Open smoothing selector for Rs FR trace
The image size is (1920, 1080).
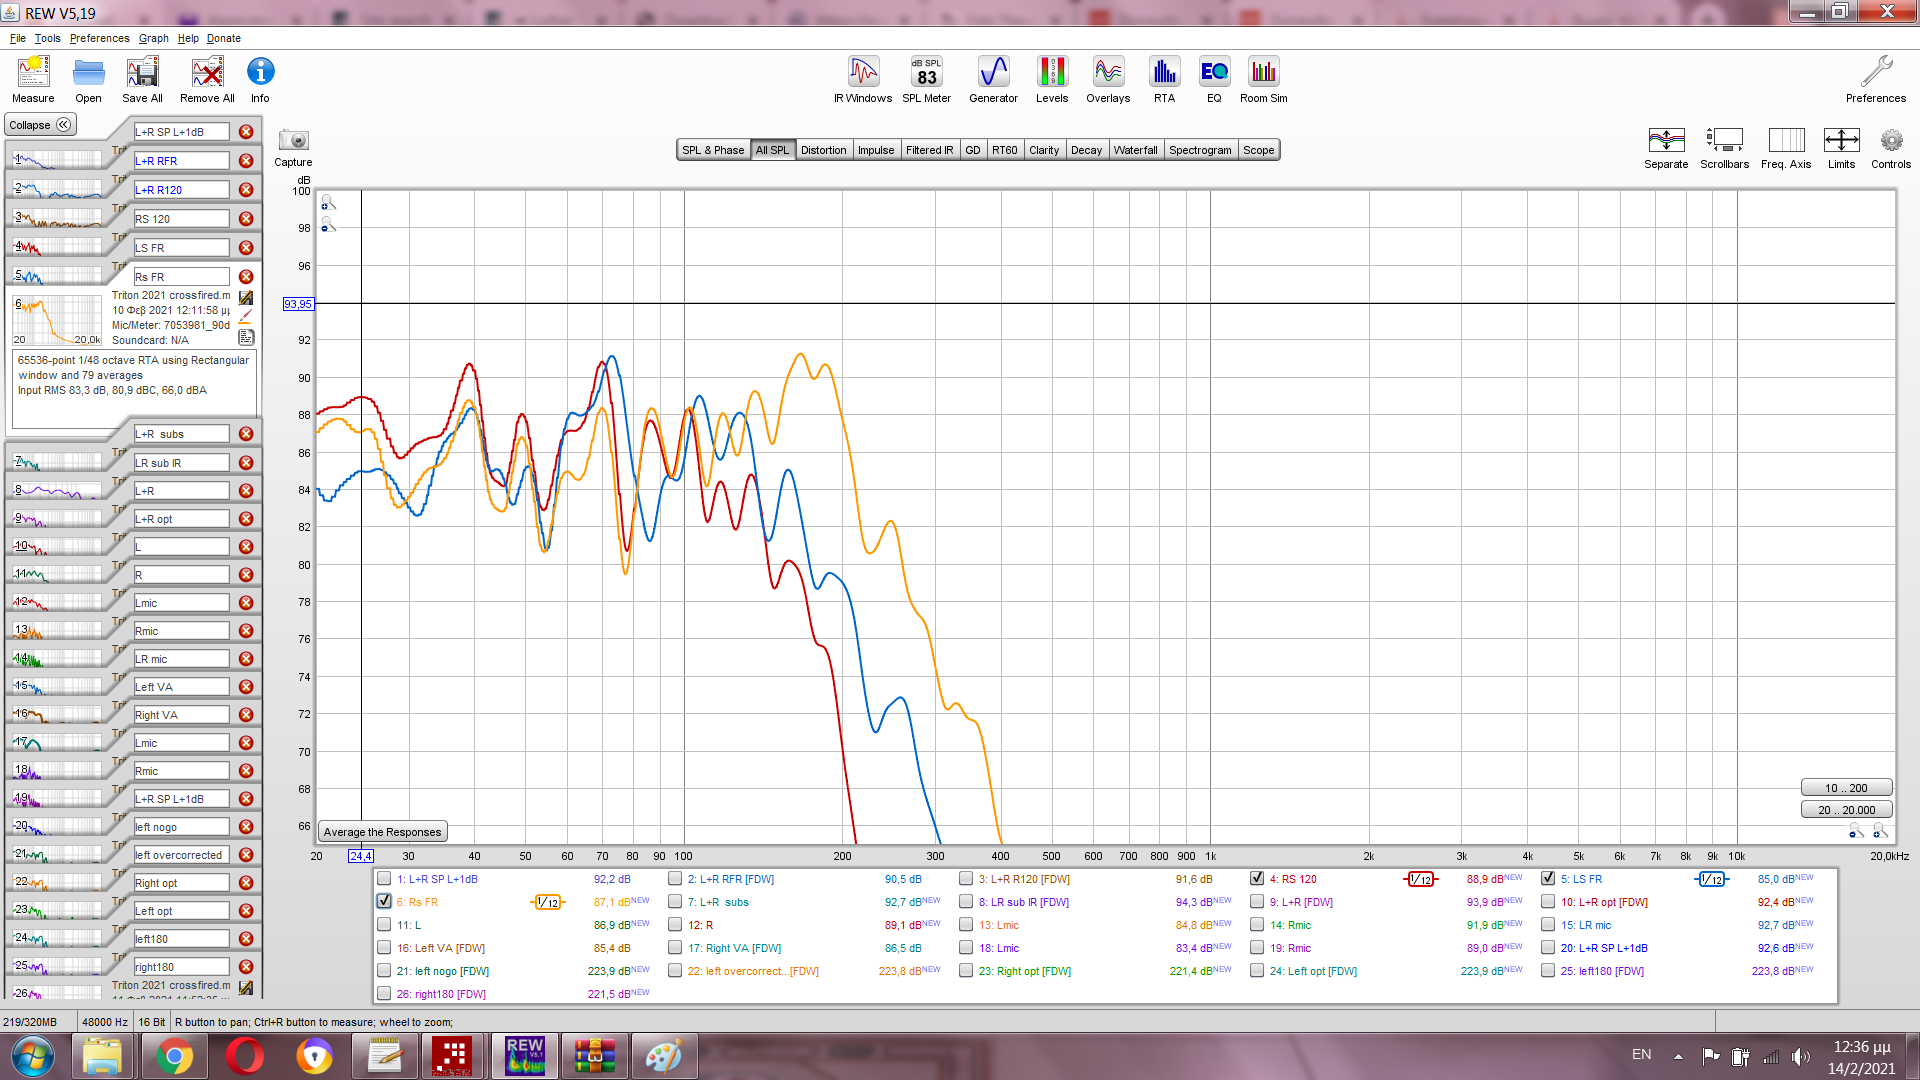(x=548, y=902)
